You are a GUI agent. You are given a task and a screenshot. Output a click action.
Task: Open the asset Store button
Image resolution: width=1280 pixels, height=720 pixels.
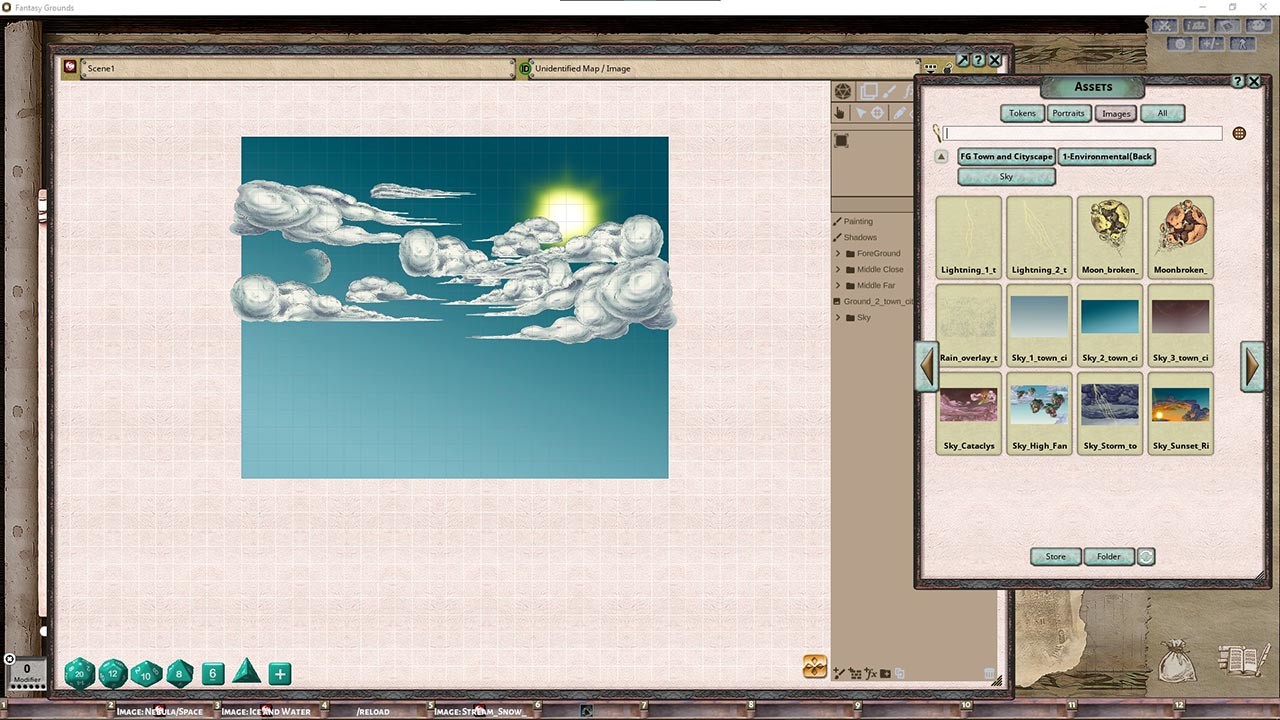(x=1056, y=556)
